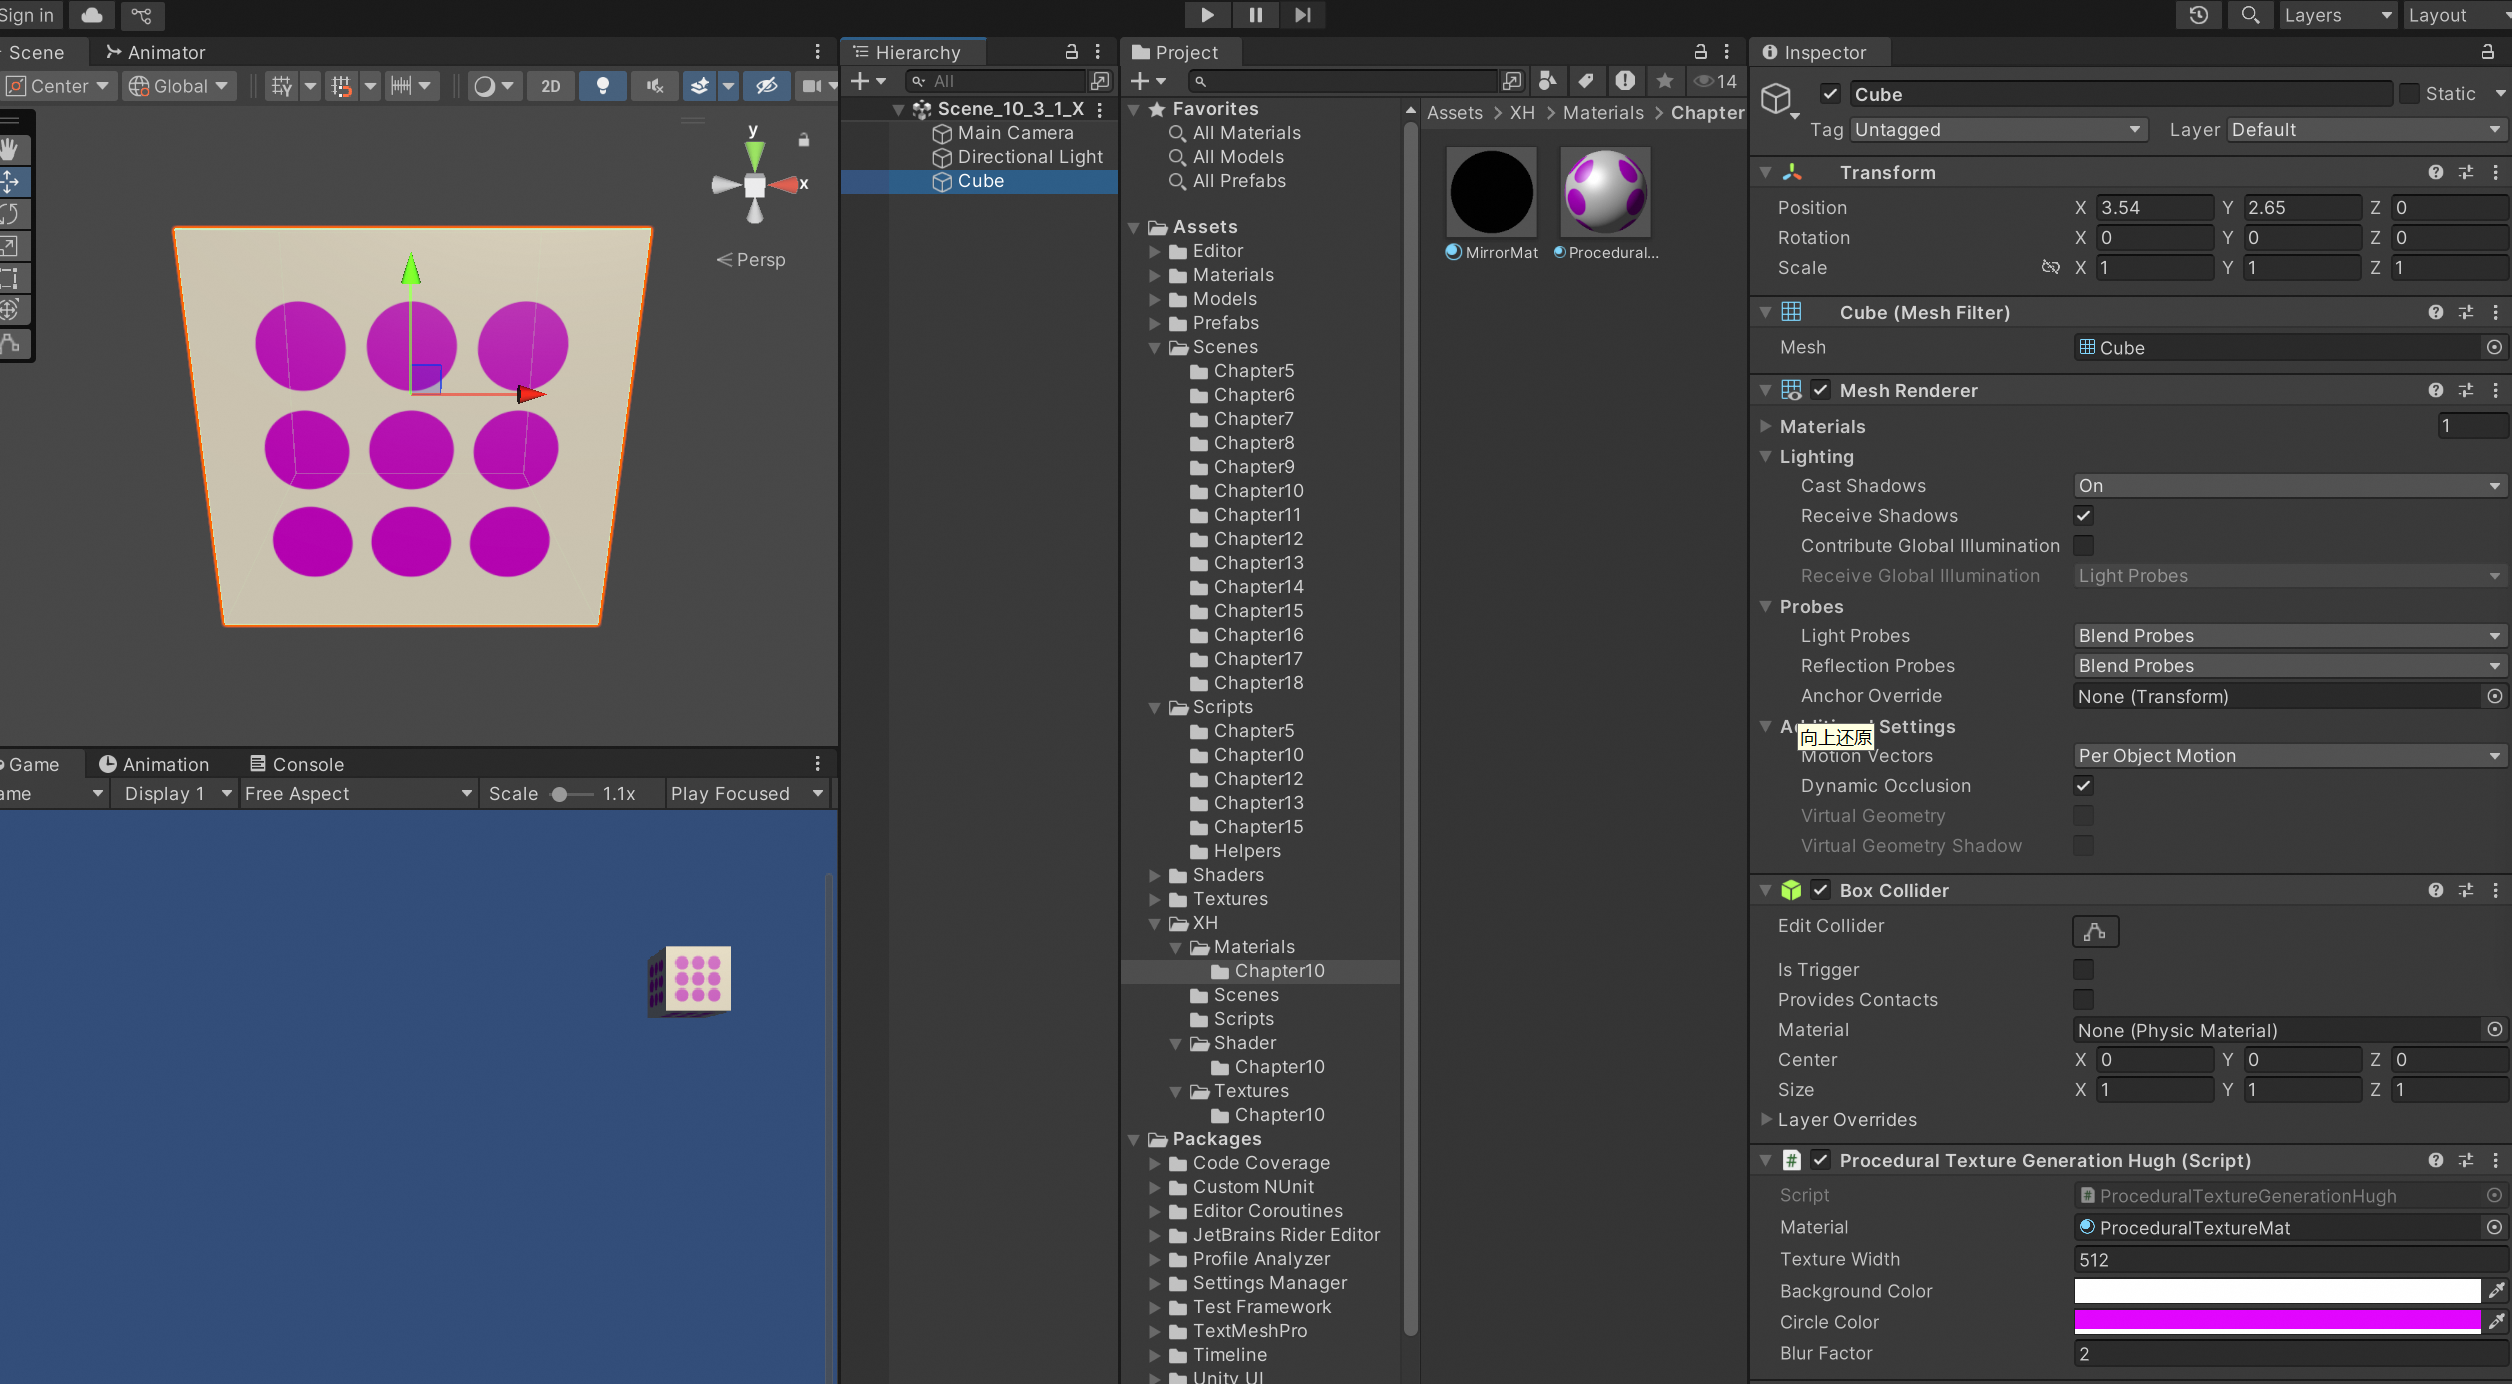Toggle Dynamic Occlusion checkbox
Viewport: 2512px width, 1384px height.
(2084, 786)
